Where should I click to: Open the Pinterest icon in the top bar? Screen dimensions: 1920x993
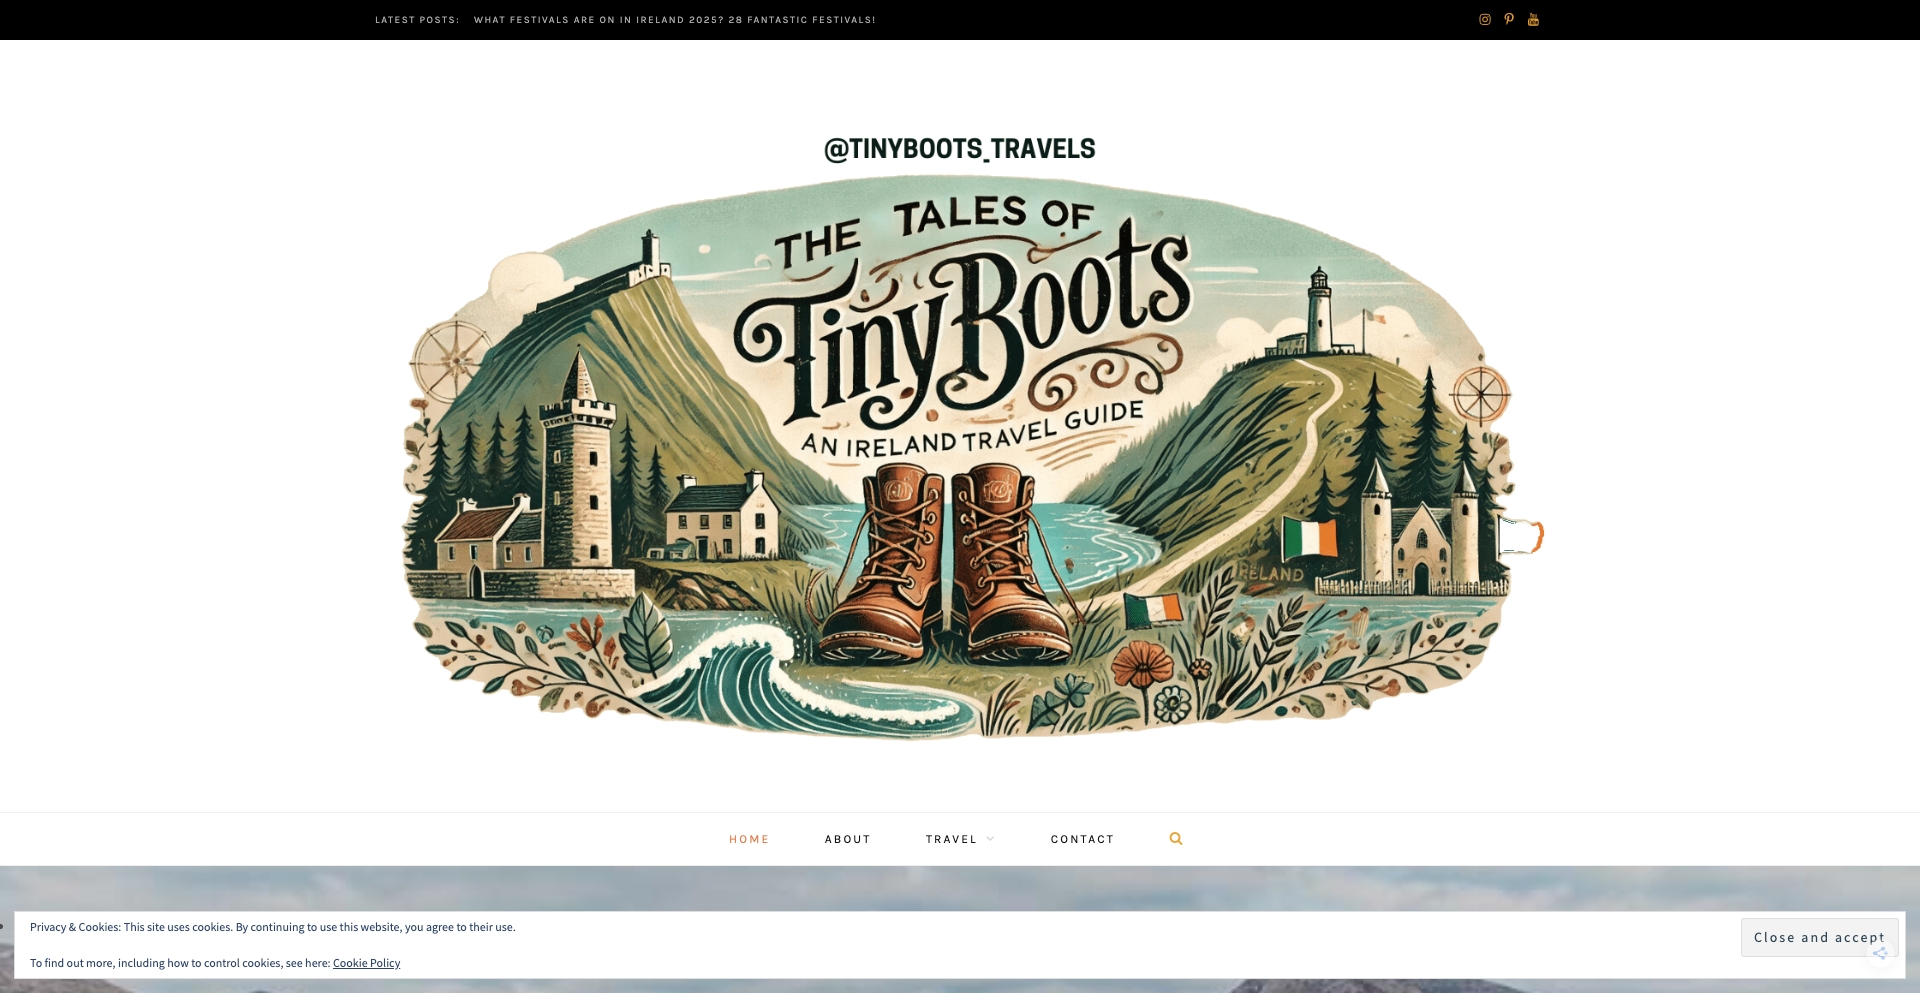coord(1508,19)
